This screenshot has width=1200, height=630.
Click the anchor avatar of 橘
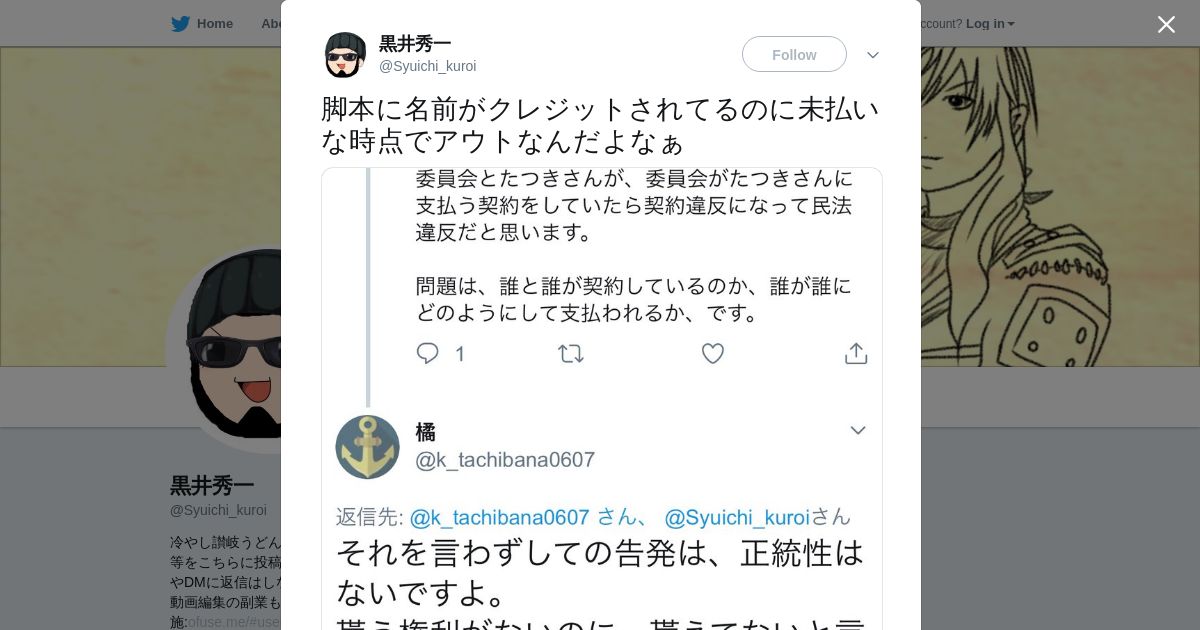pyautogui.click(x=367, y=447)
